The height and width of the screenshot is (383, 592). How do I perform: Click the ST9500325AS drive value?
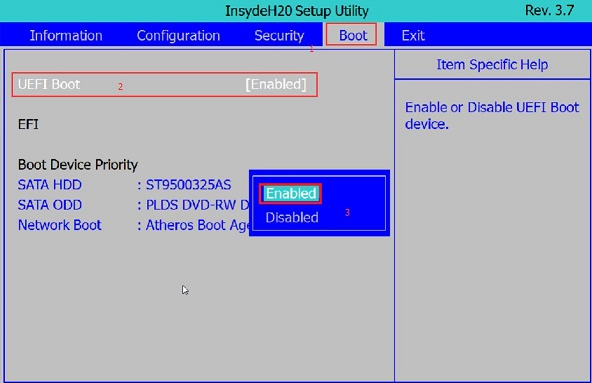pyautogui.click(x=188, y=185)
